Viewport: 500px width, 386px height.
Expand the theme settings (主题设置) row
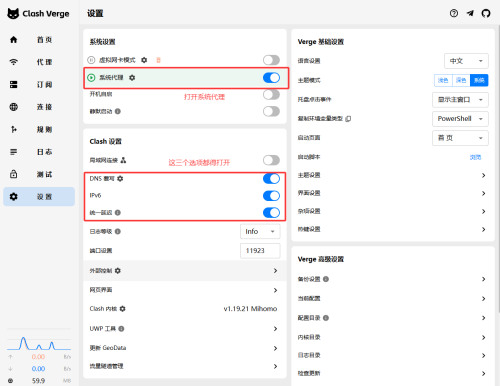(392, 175)
